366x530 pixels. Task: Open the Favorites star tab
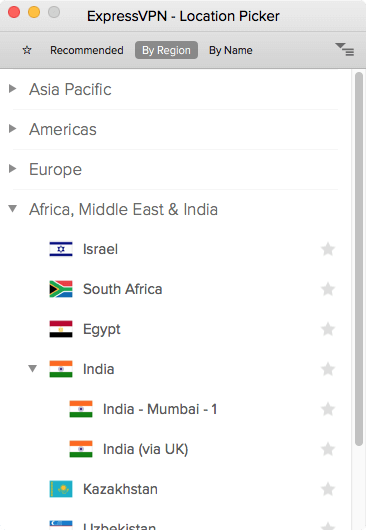click(x=27, y=50)
